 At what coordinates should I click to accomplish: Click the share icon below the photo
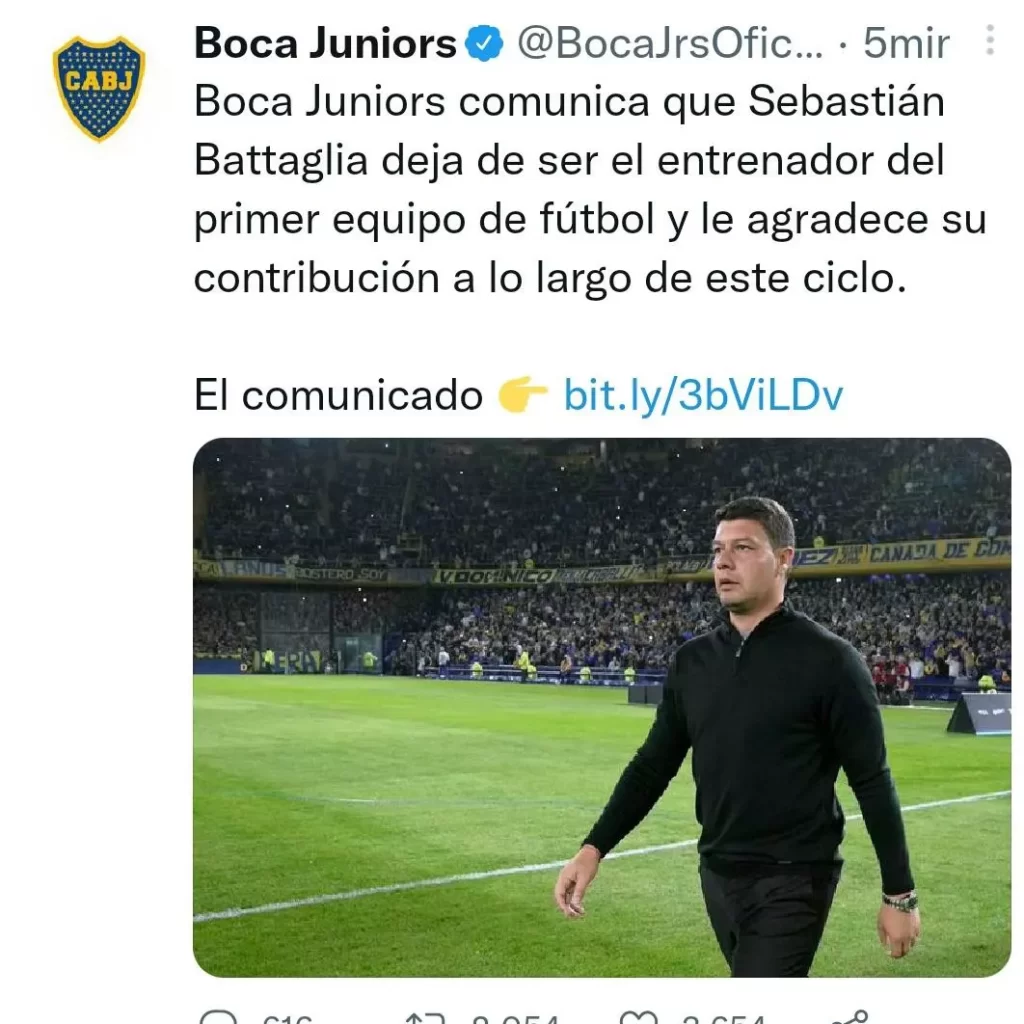pos(851,1017)
